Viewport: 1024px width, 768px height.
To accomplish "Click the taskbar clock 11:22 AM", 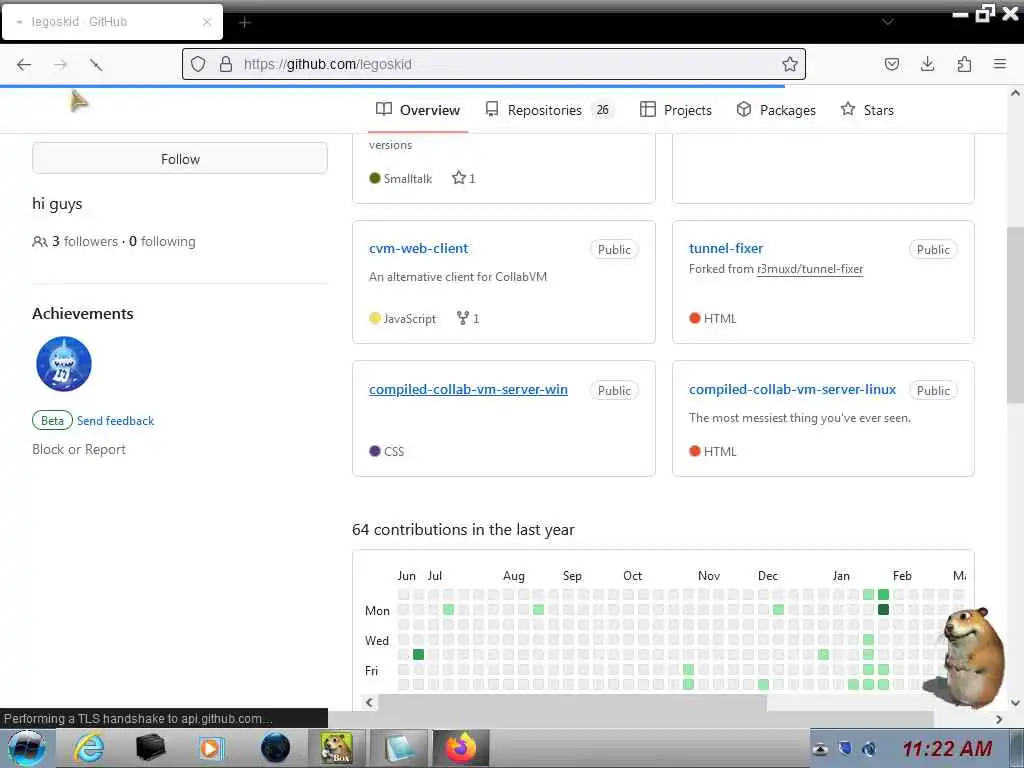I will pyautogui.click(x=947, y=748).
